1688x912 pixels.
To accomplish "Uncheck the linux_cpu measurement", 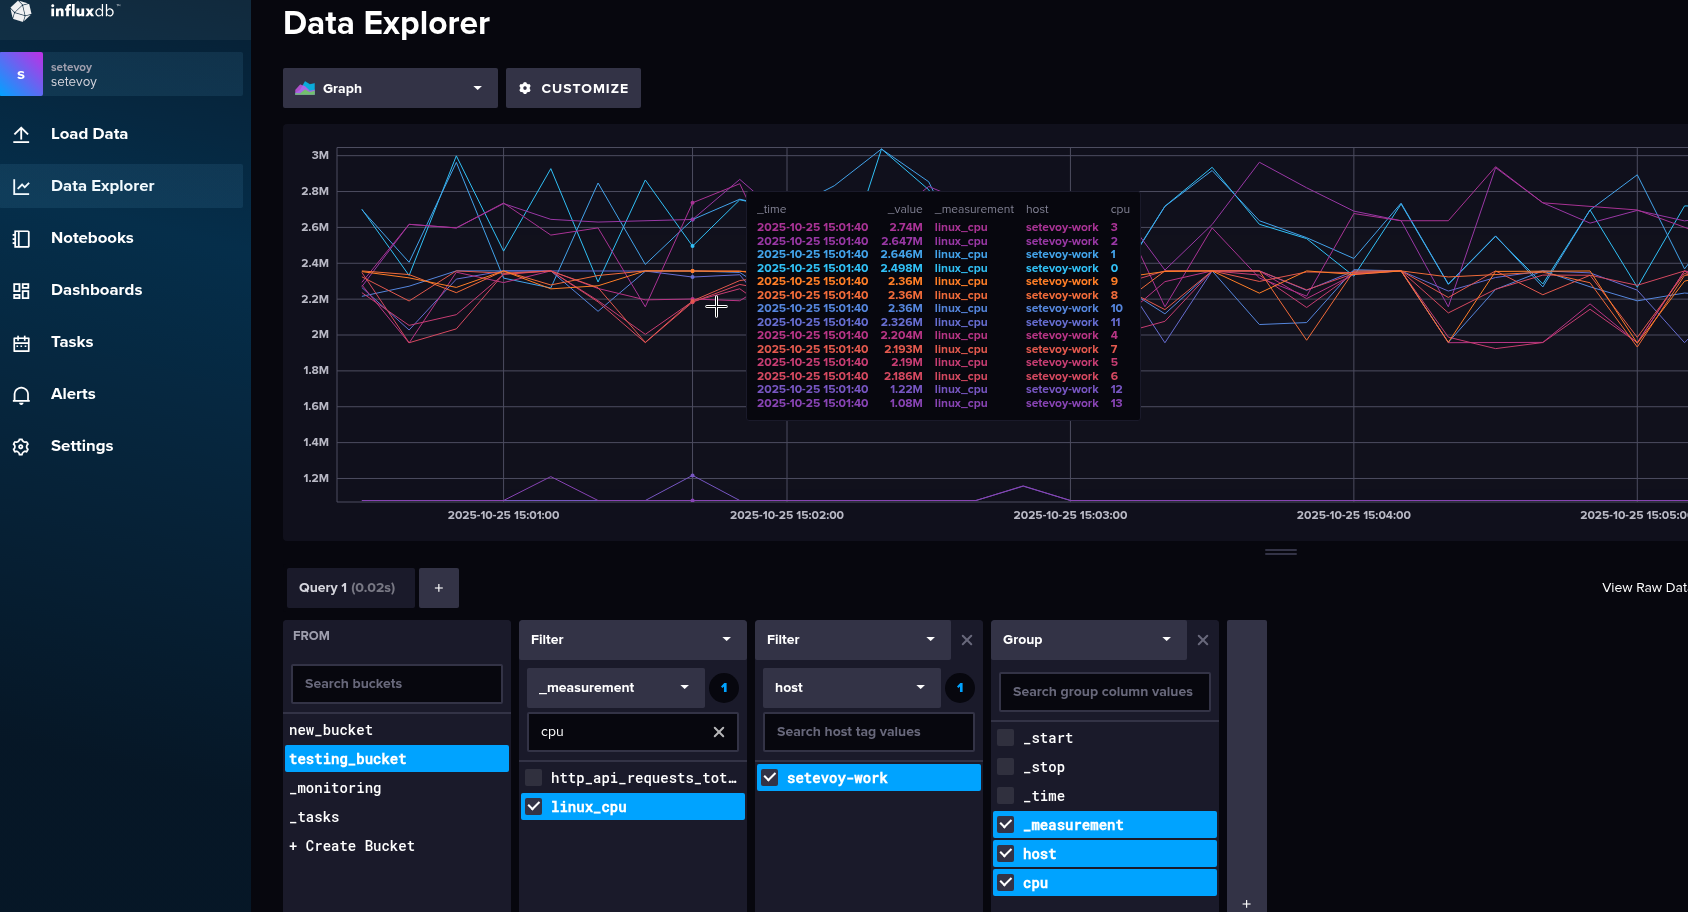I will (x=534, y=807).
